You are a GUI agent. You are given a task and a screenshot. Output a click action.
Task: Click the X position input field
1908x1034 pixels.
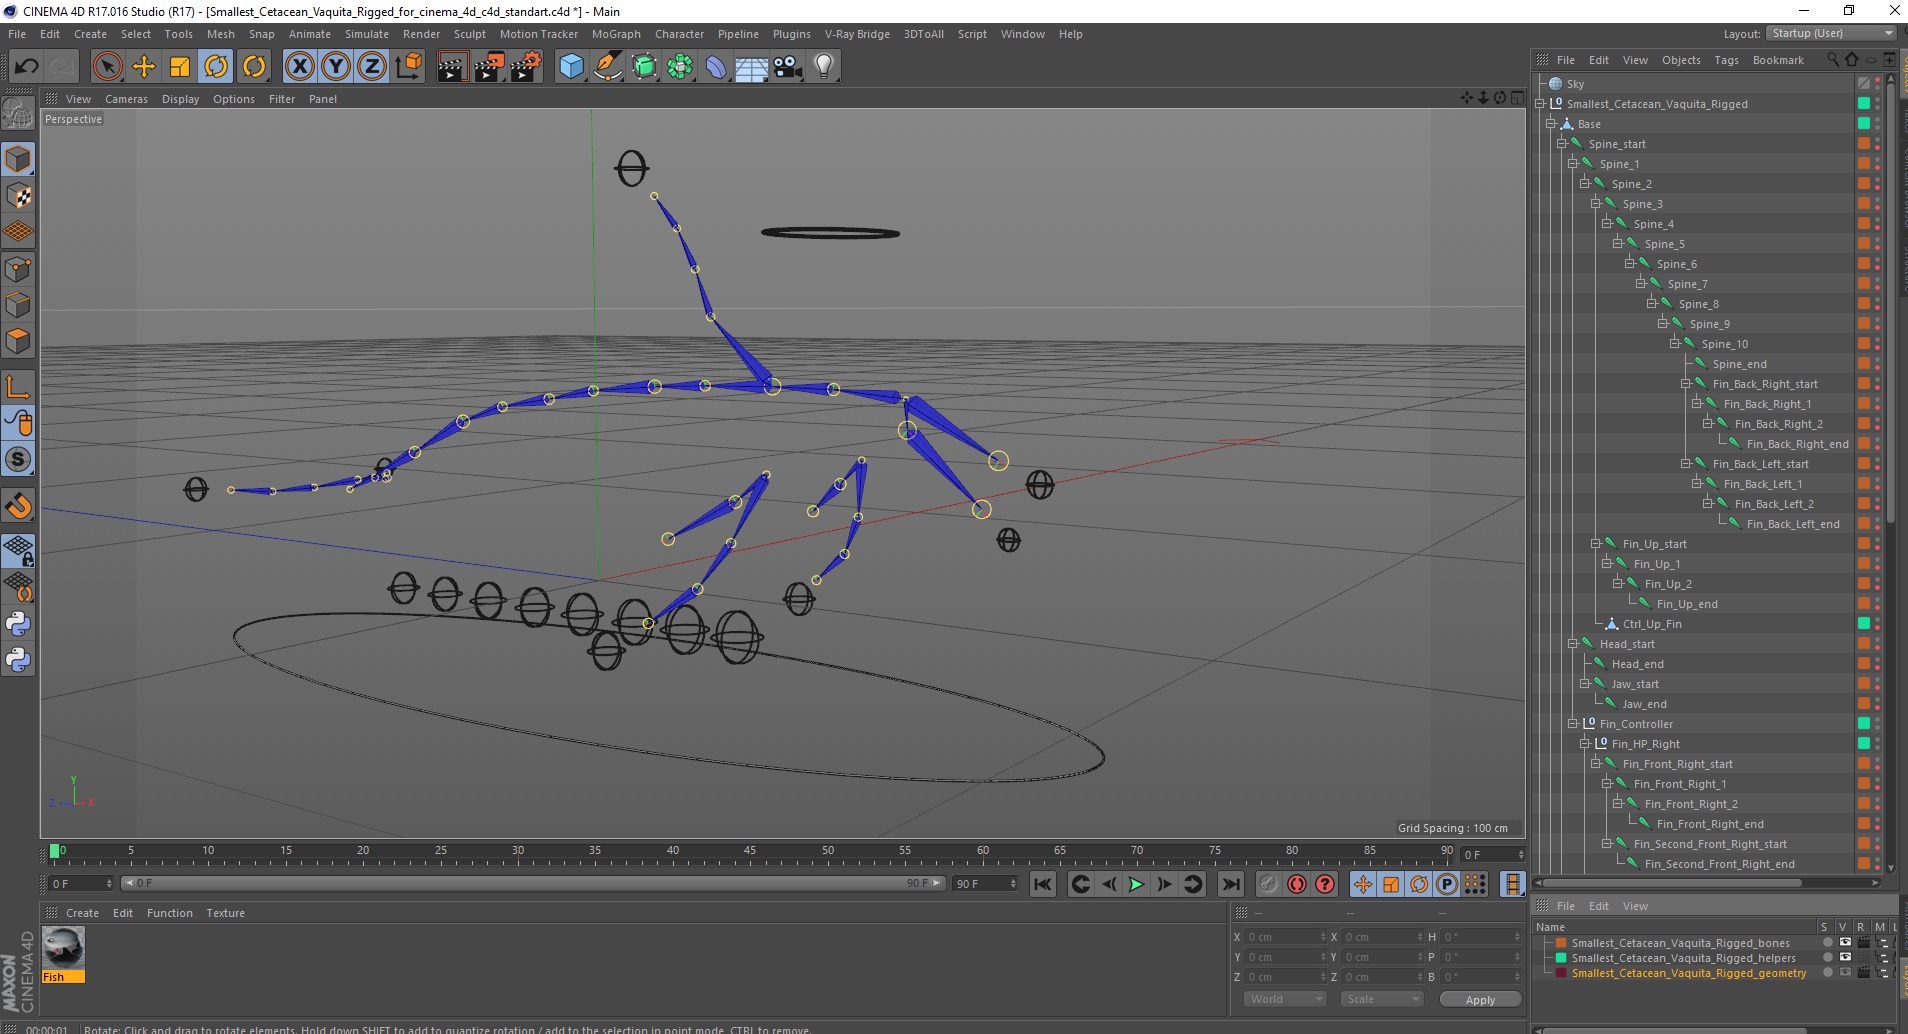1285,937
